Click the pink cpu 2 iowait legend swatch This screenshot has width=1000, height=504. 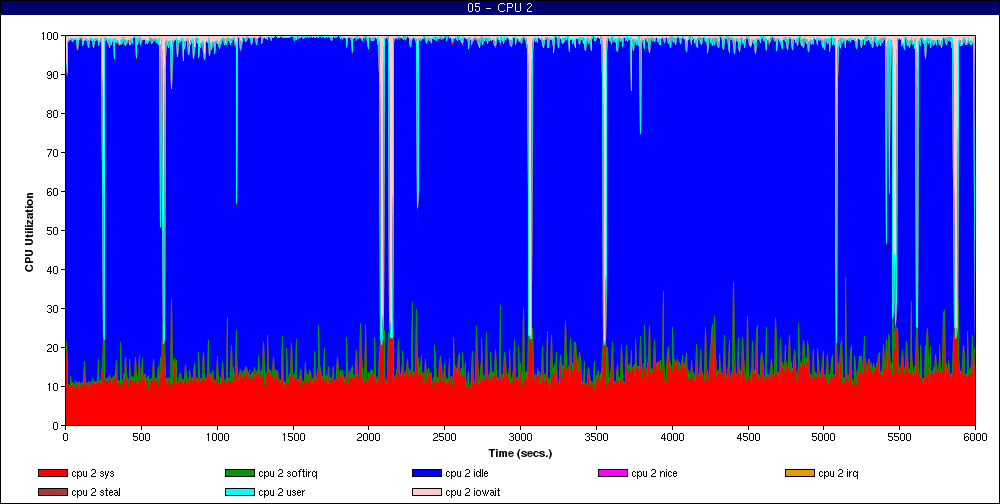coord(426,493)
